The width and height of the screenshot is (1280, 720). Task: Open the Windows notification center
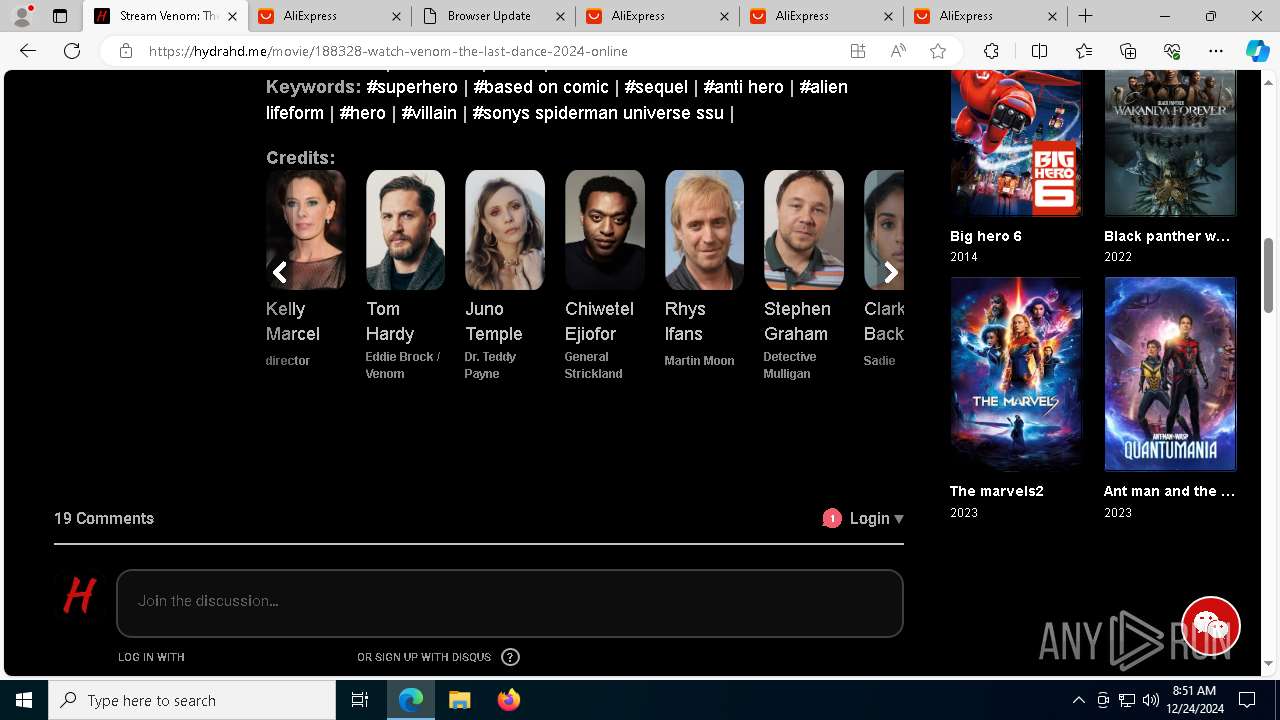click(x=1247, y=700)
